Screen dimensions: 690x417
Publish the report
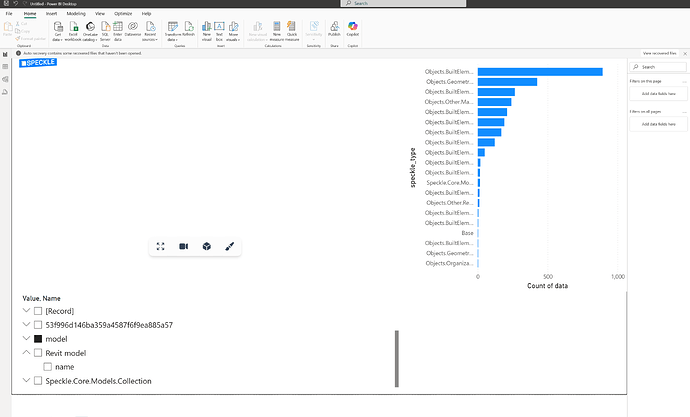334,29
